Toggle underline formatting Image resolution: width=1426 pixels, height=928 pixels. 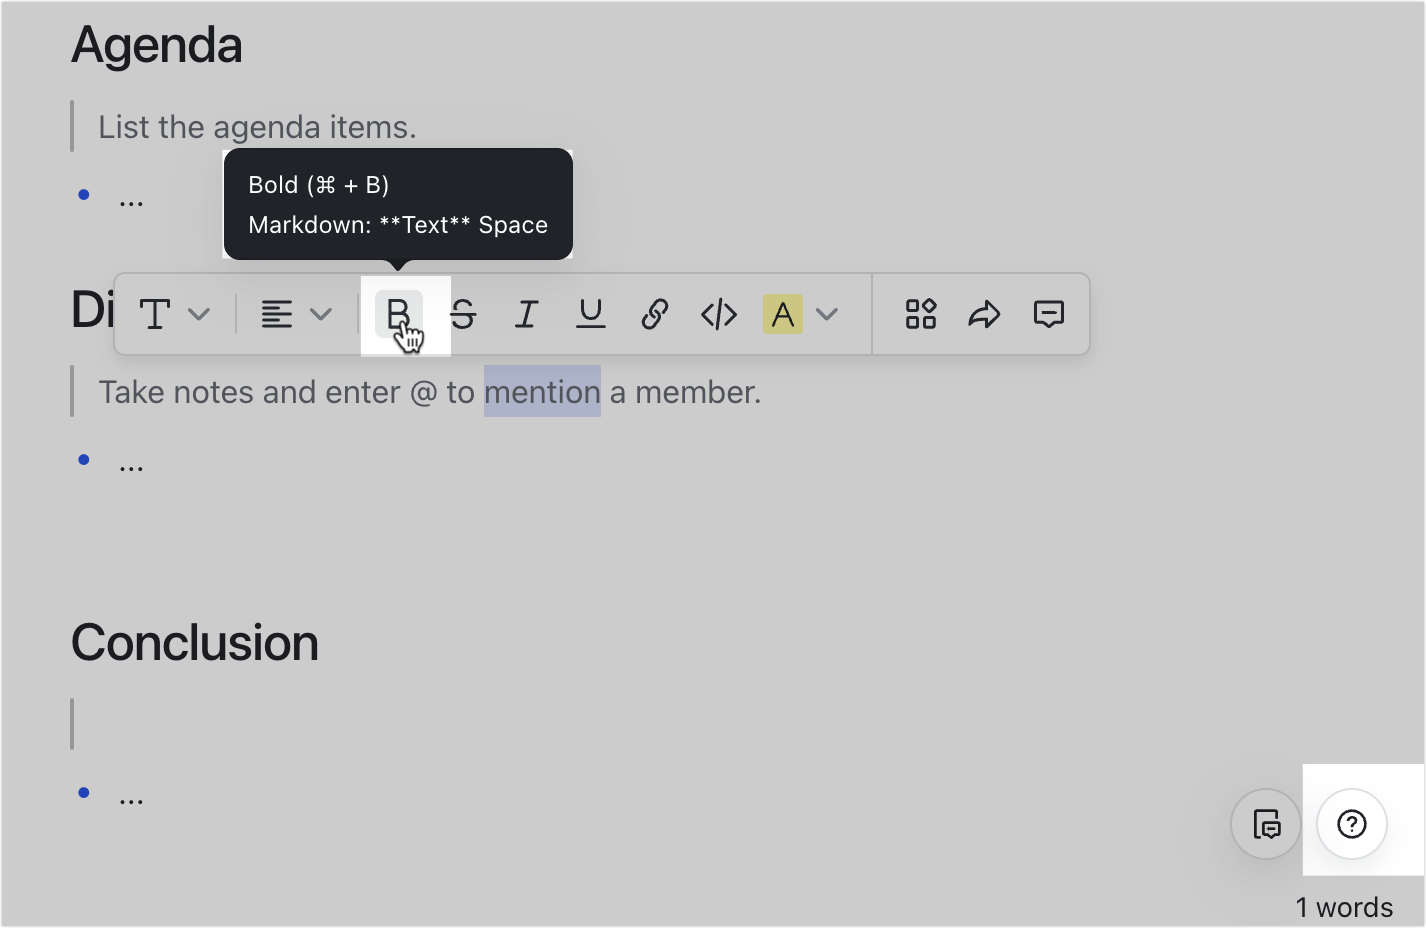[x=590, y=314]
